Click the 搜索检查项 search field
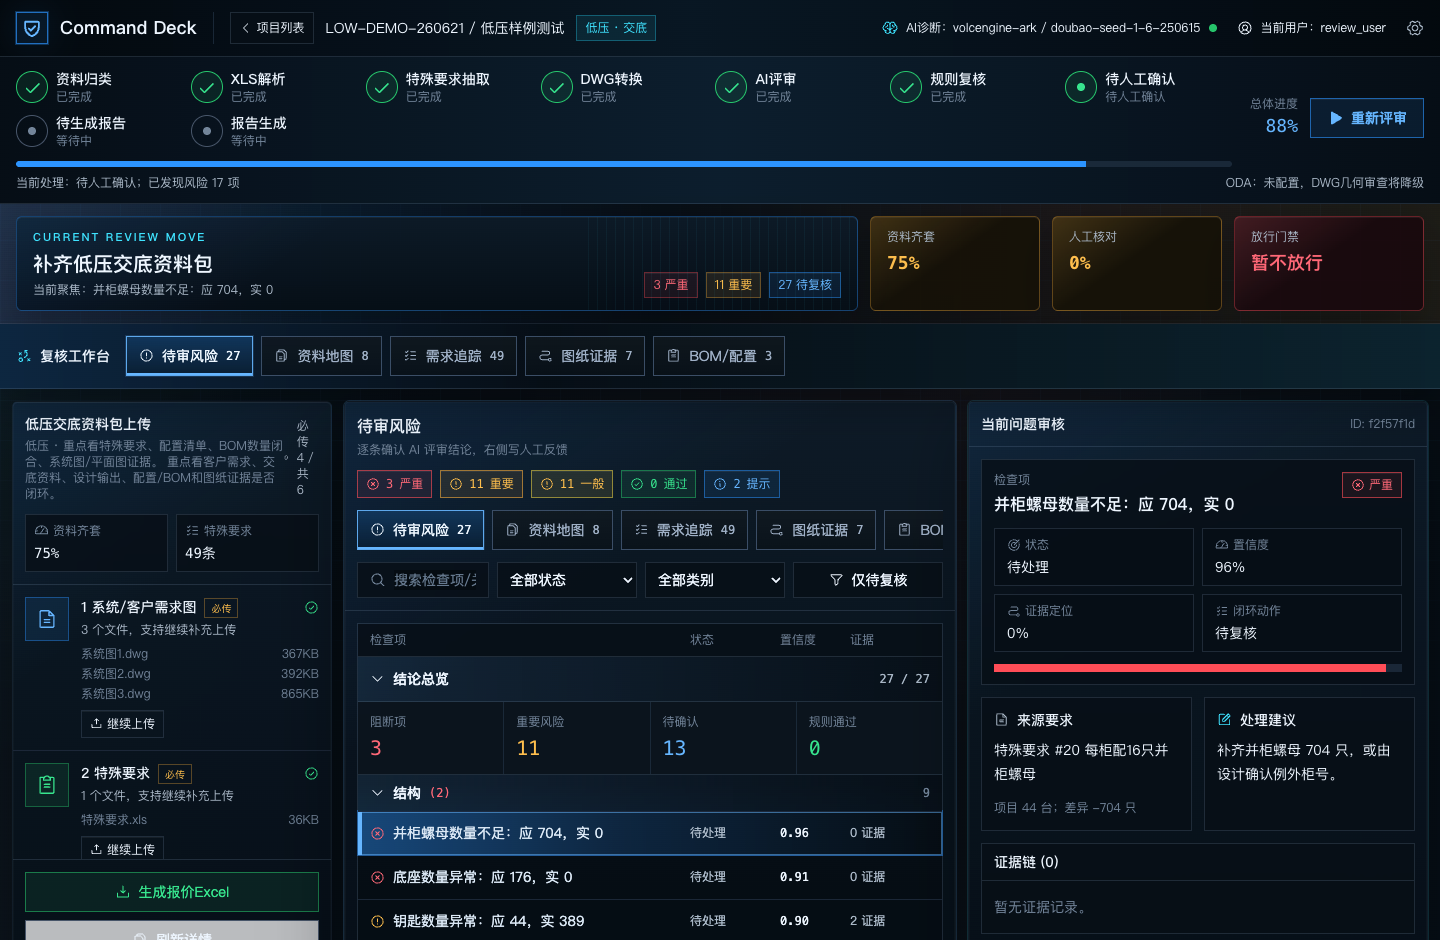This screenshot has width=1440, height=940. coord(423,580)
